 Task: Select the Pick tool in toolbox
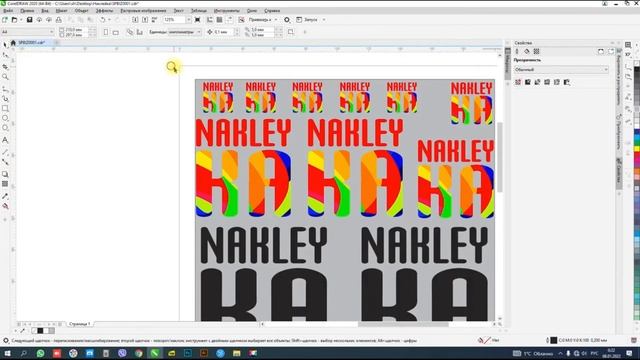pos(5,45)
